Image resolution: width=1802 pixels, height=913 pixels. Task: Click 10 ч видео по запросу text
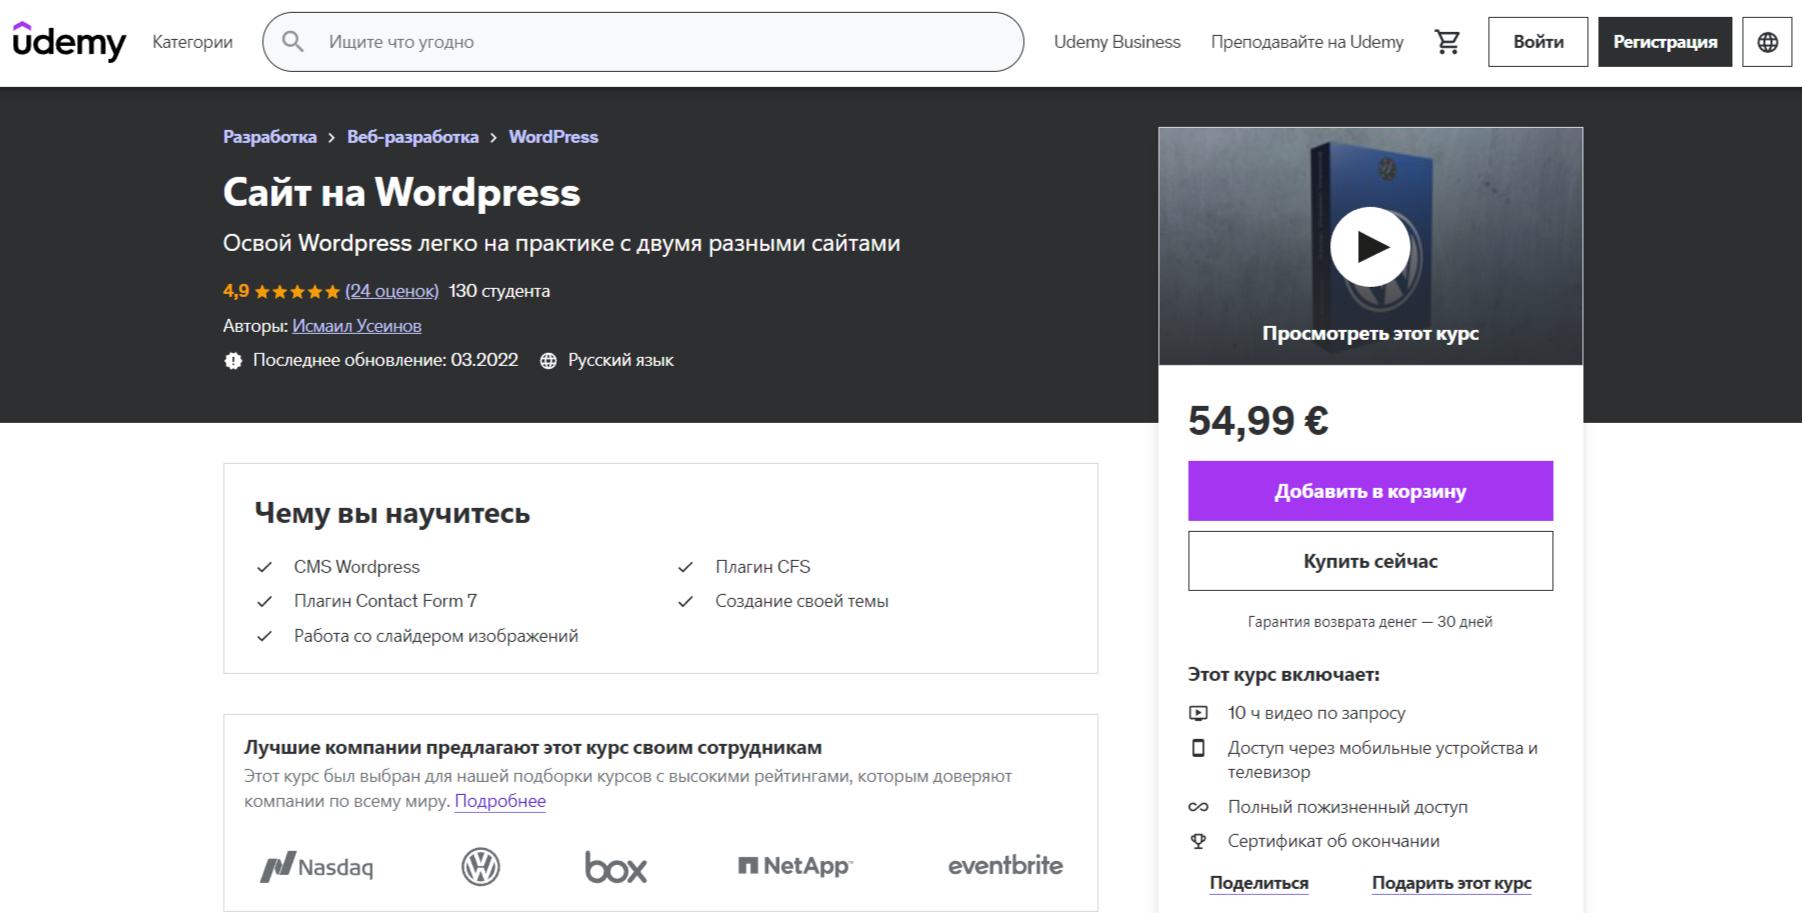coord(1316,713)
